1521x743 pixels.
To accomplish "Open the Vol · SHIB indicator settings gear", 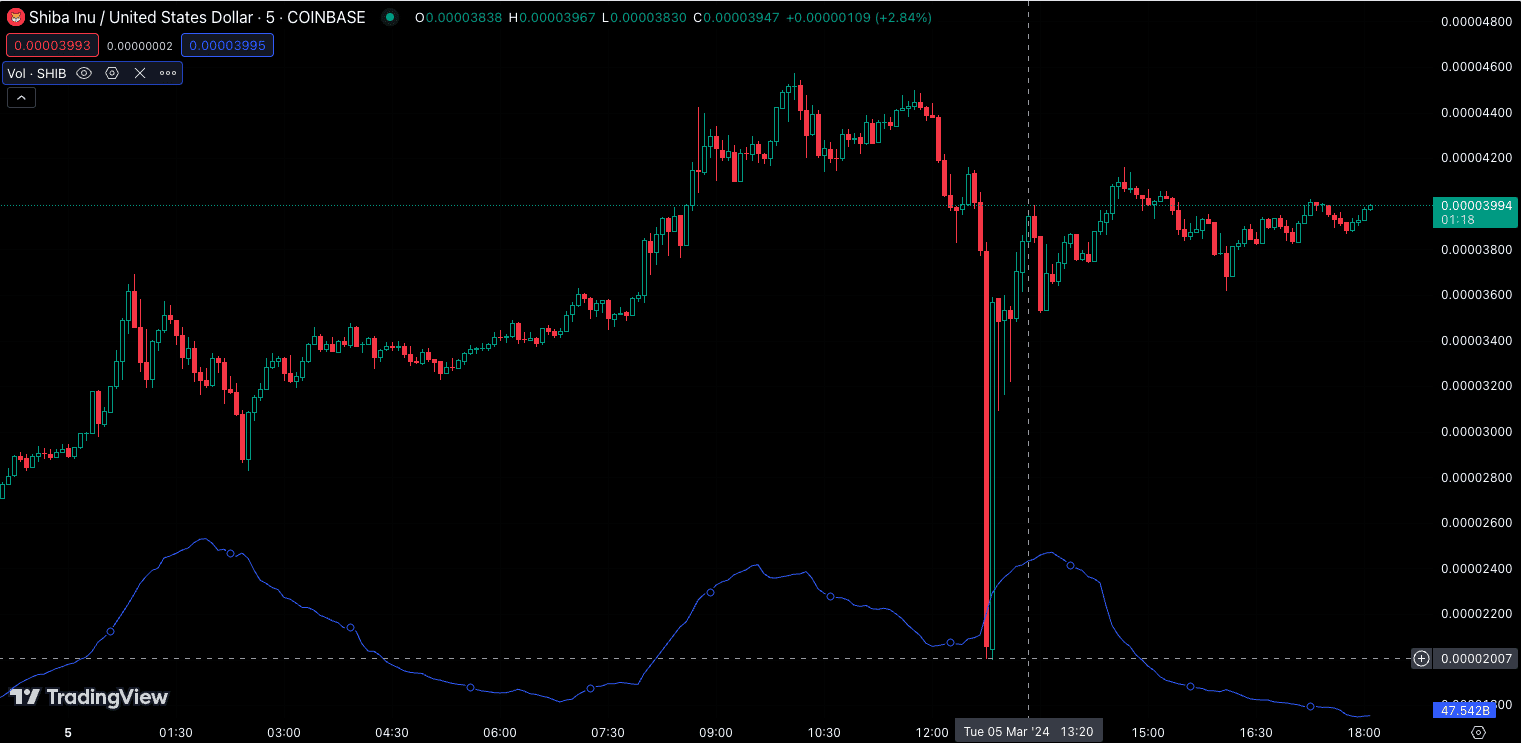I will (x=111, y=72).
